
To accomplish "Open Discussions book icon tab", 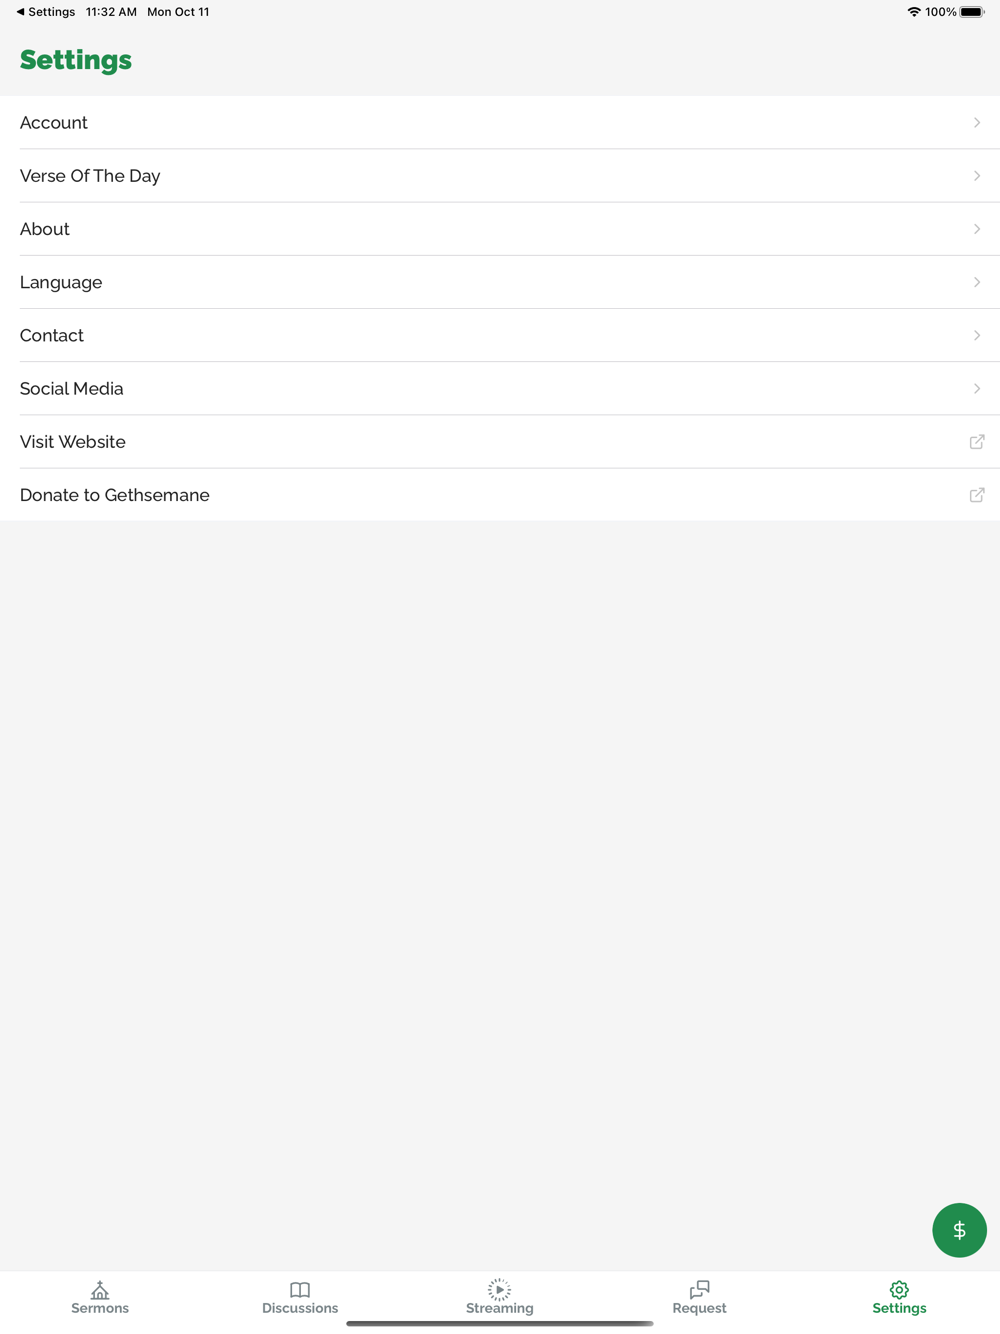I will coord(300,1289).
